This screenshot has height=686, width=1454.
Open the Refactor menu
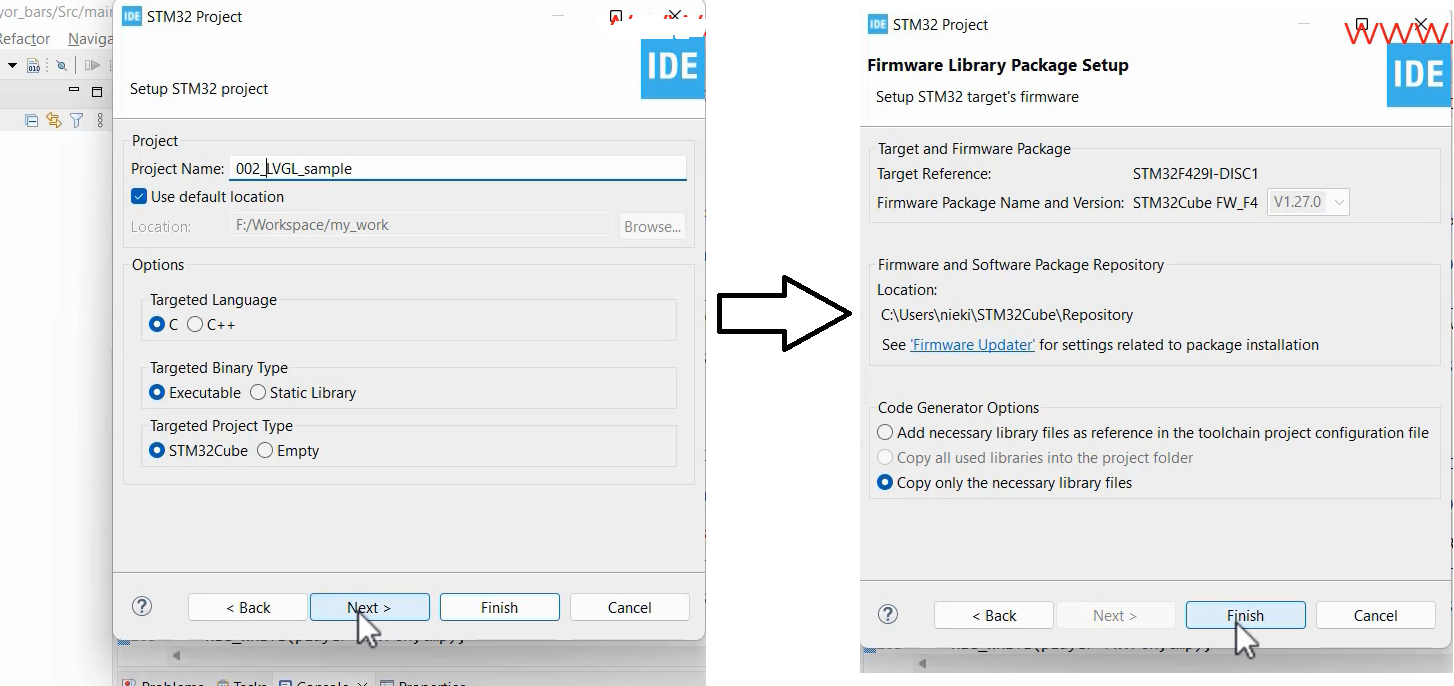pos(25,39)
